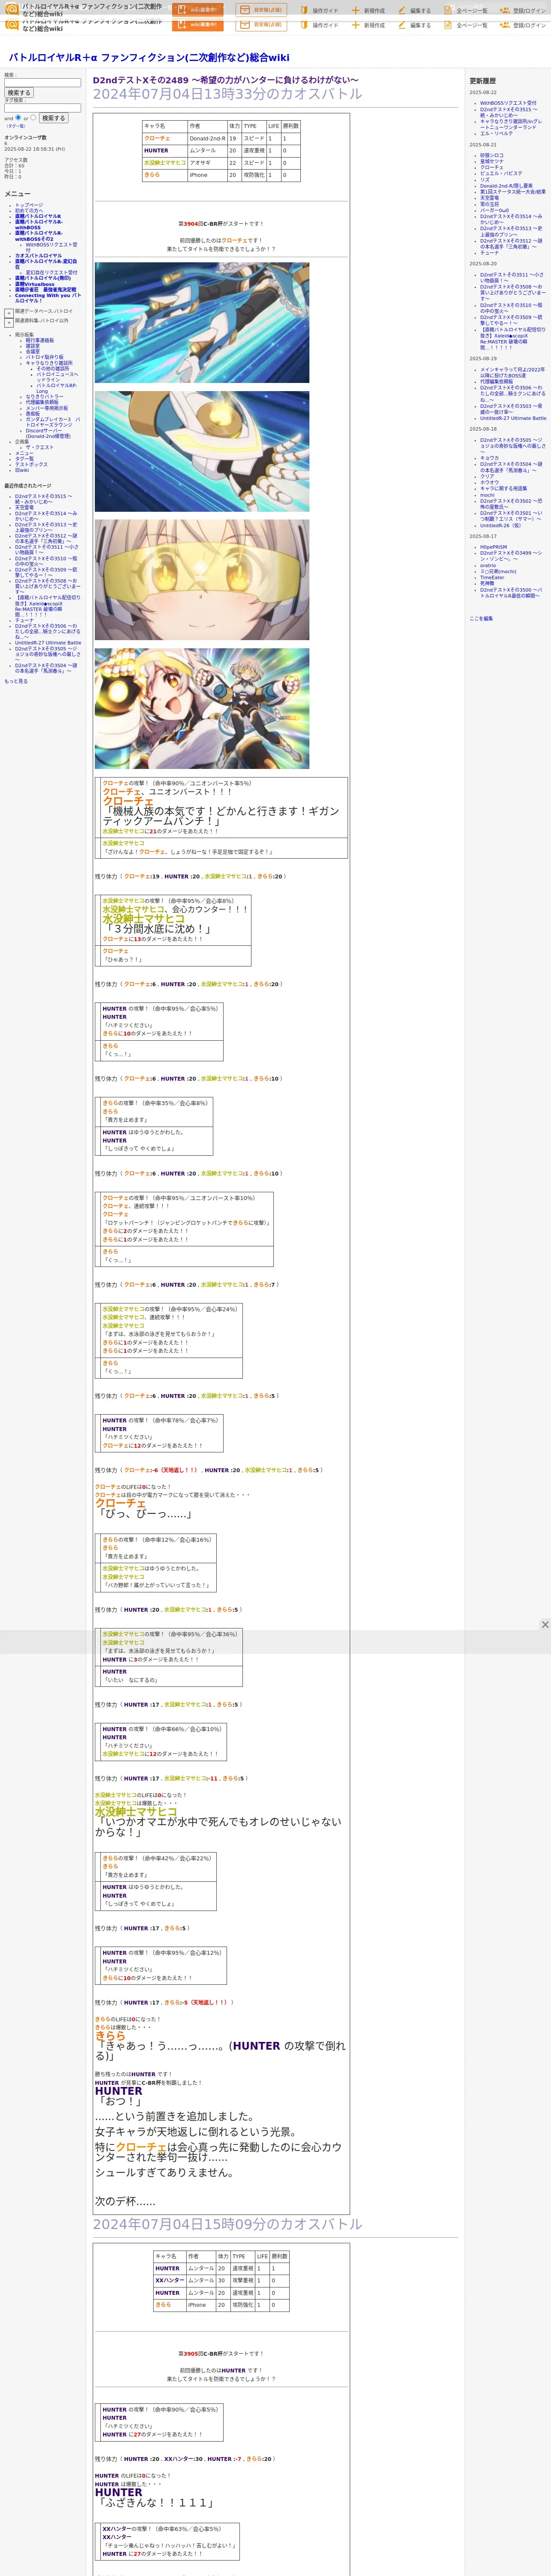551x2576 pixels.
Task: Open the image of the smiling girl with orange eyes
Action: [x=202, y=708]
